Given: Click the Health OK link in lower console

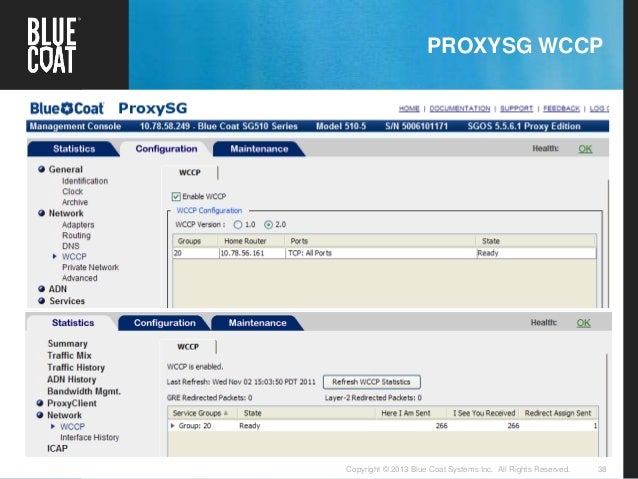Looking at the screenshot, I should [x=583, y=323].
